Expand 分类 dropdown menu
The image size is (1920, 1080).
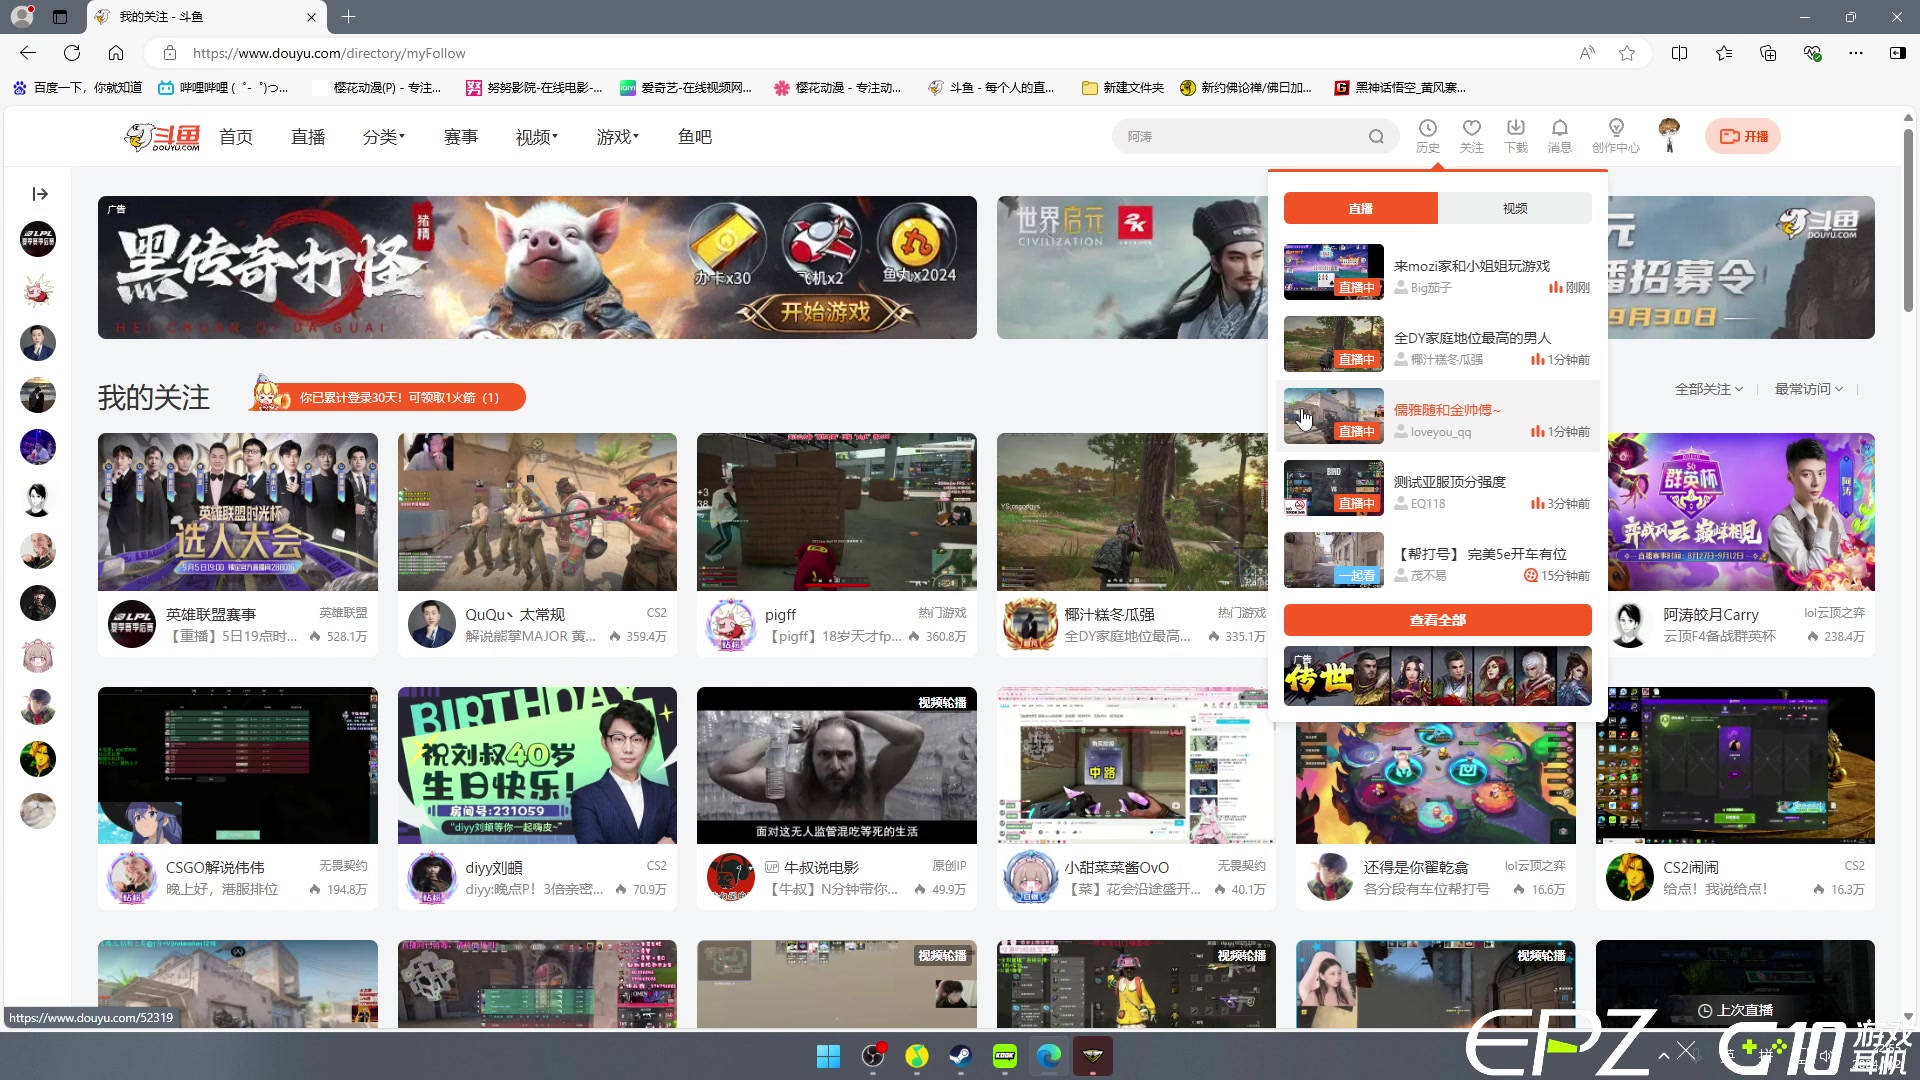[x=384, y=137]
